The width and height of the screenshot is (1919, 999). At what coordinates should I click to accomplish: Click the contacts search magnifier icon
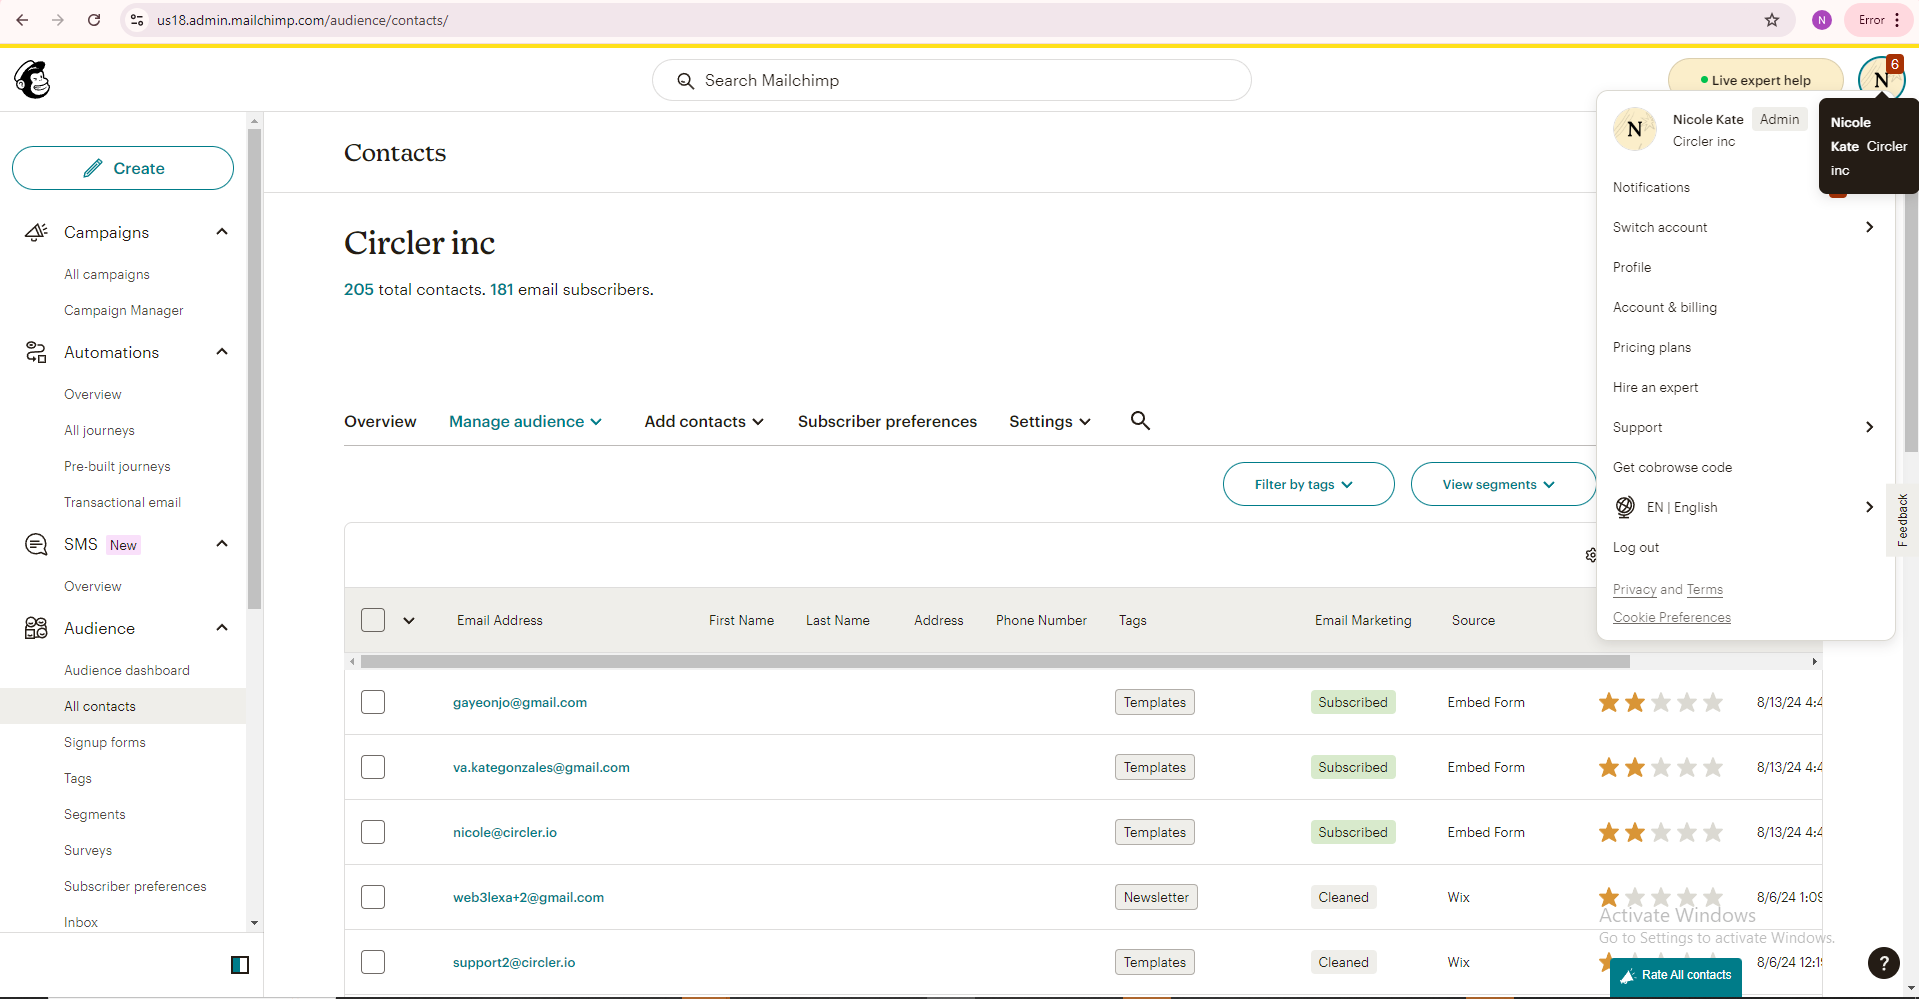coord(1140,421)
